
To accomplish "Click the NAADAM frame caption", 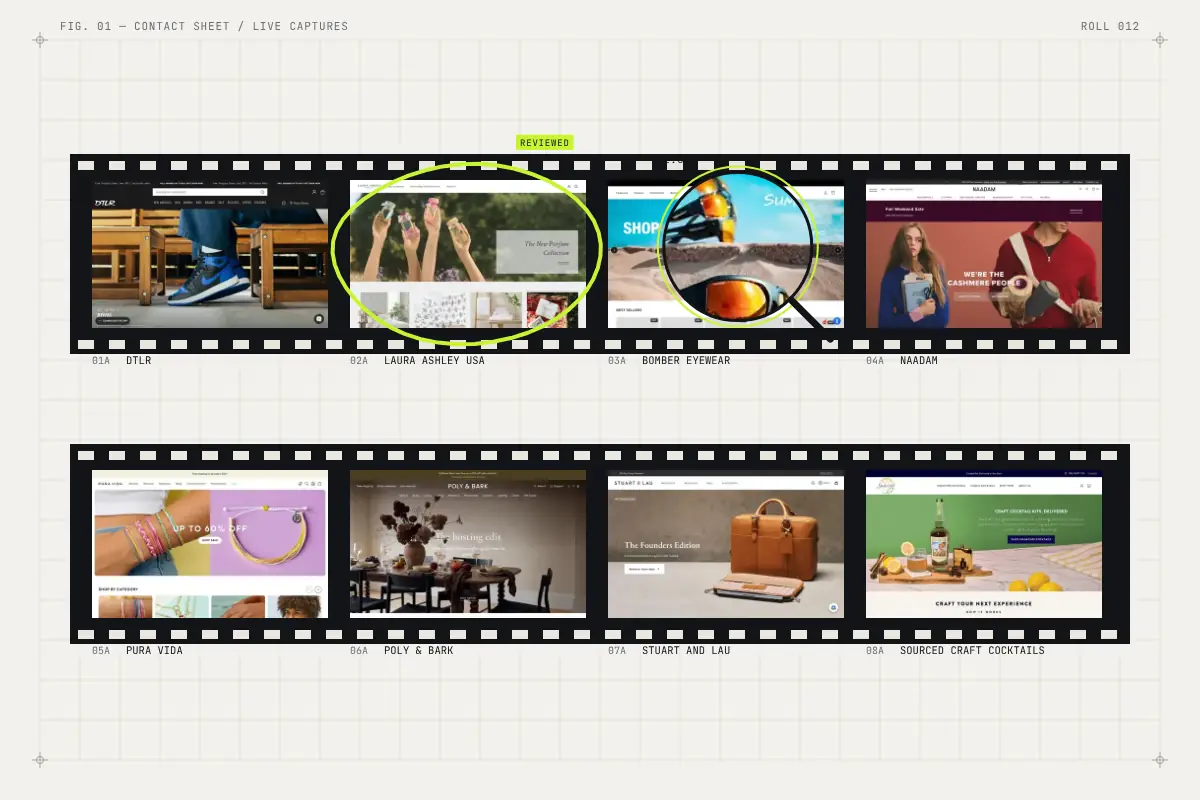I will click(x=919, y=361).
